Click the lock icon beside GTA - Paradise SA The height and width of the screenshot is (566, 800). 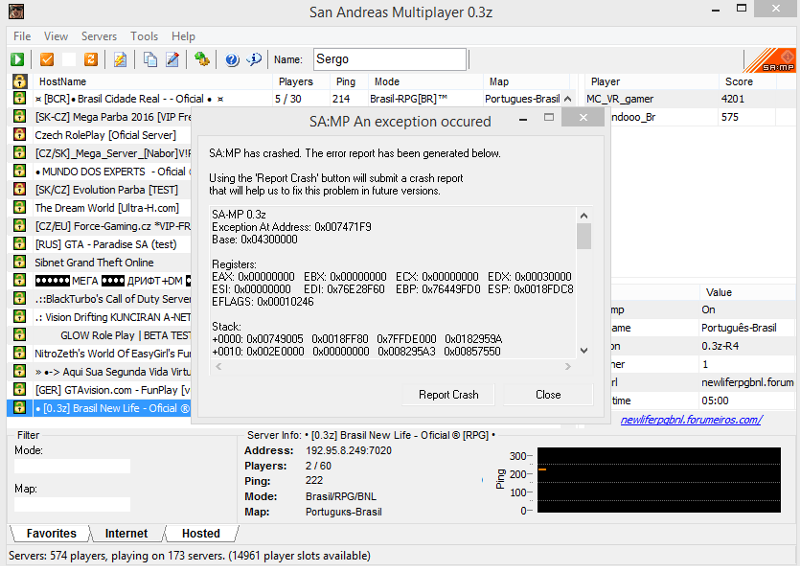[19, 244]
